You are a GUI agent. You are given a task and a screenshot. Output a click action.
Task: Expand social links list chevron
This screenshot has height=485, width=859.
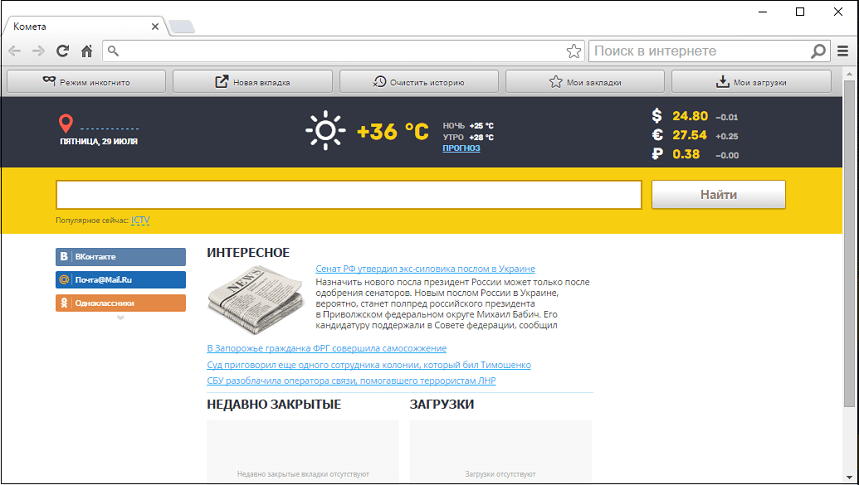click(x=121, y=318)
